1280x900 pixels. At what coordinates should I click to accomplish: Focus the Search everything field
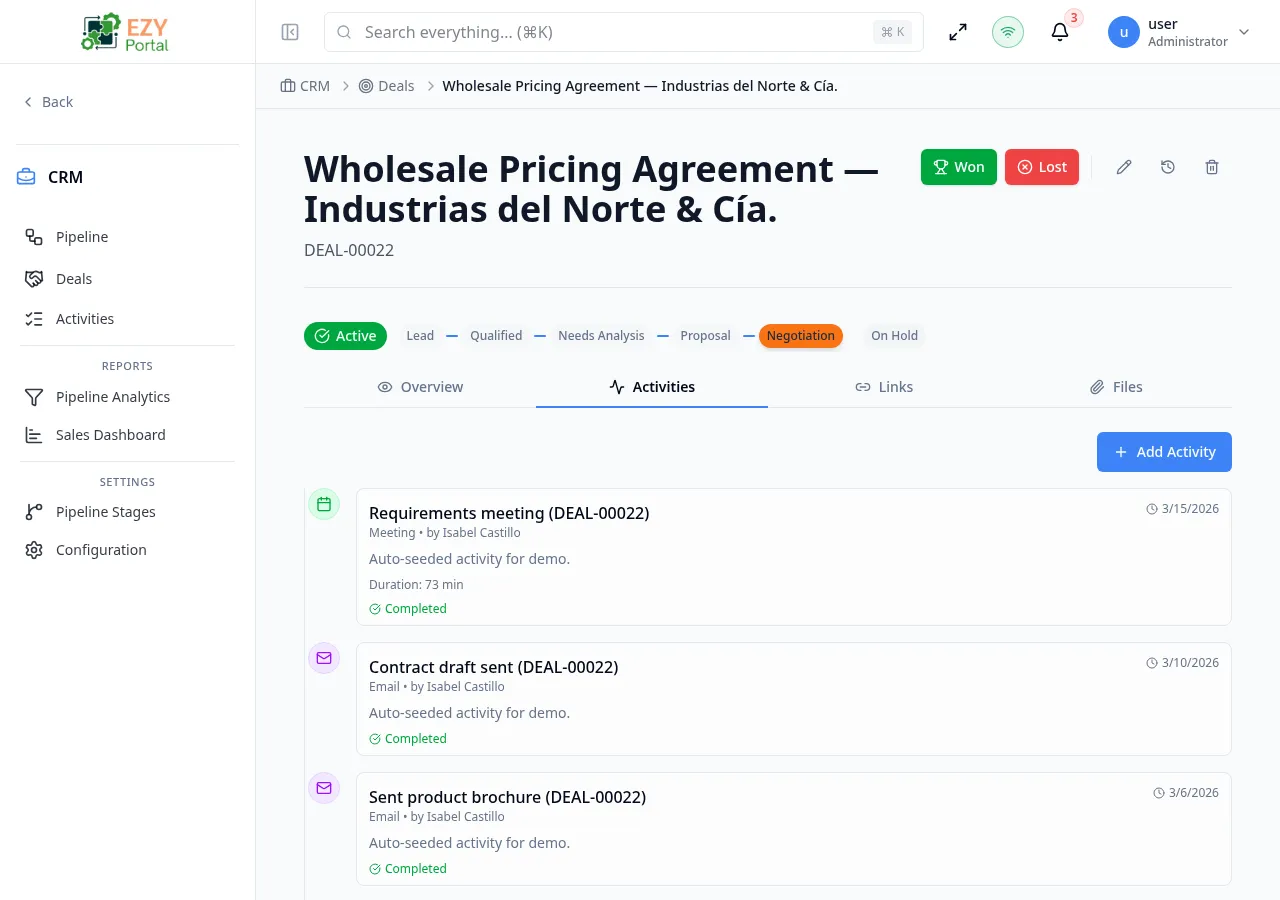(623, 32)
